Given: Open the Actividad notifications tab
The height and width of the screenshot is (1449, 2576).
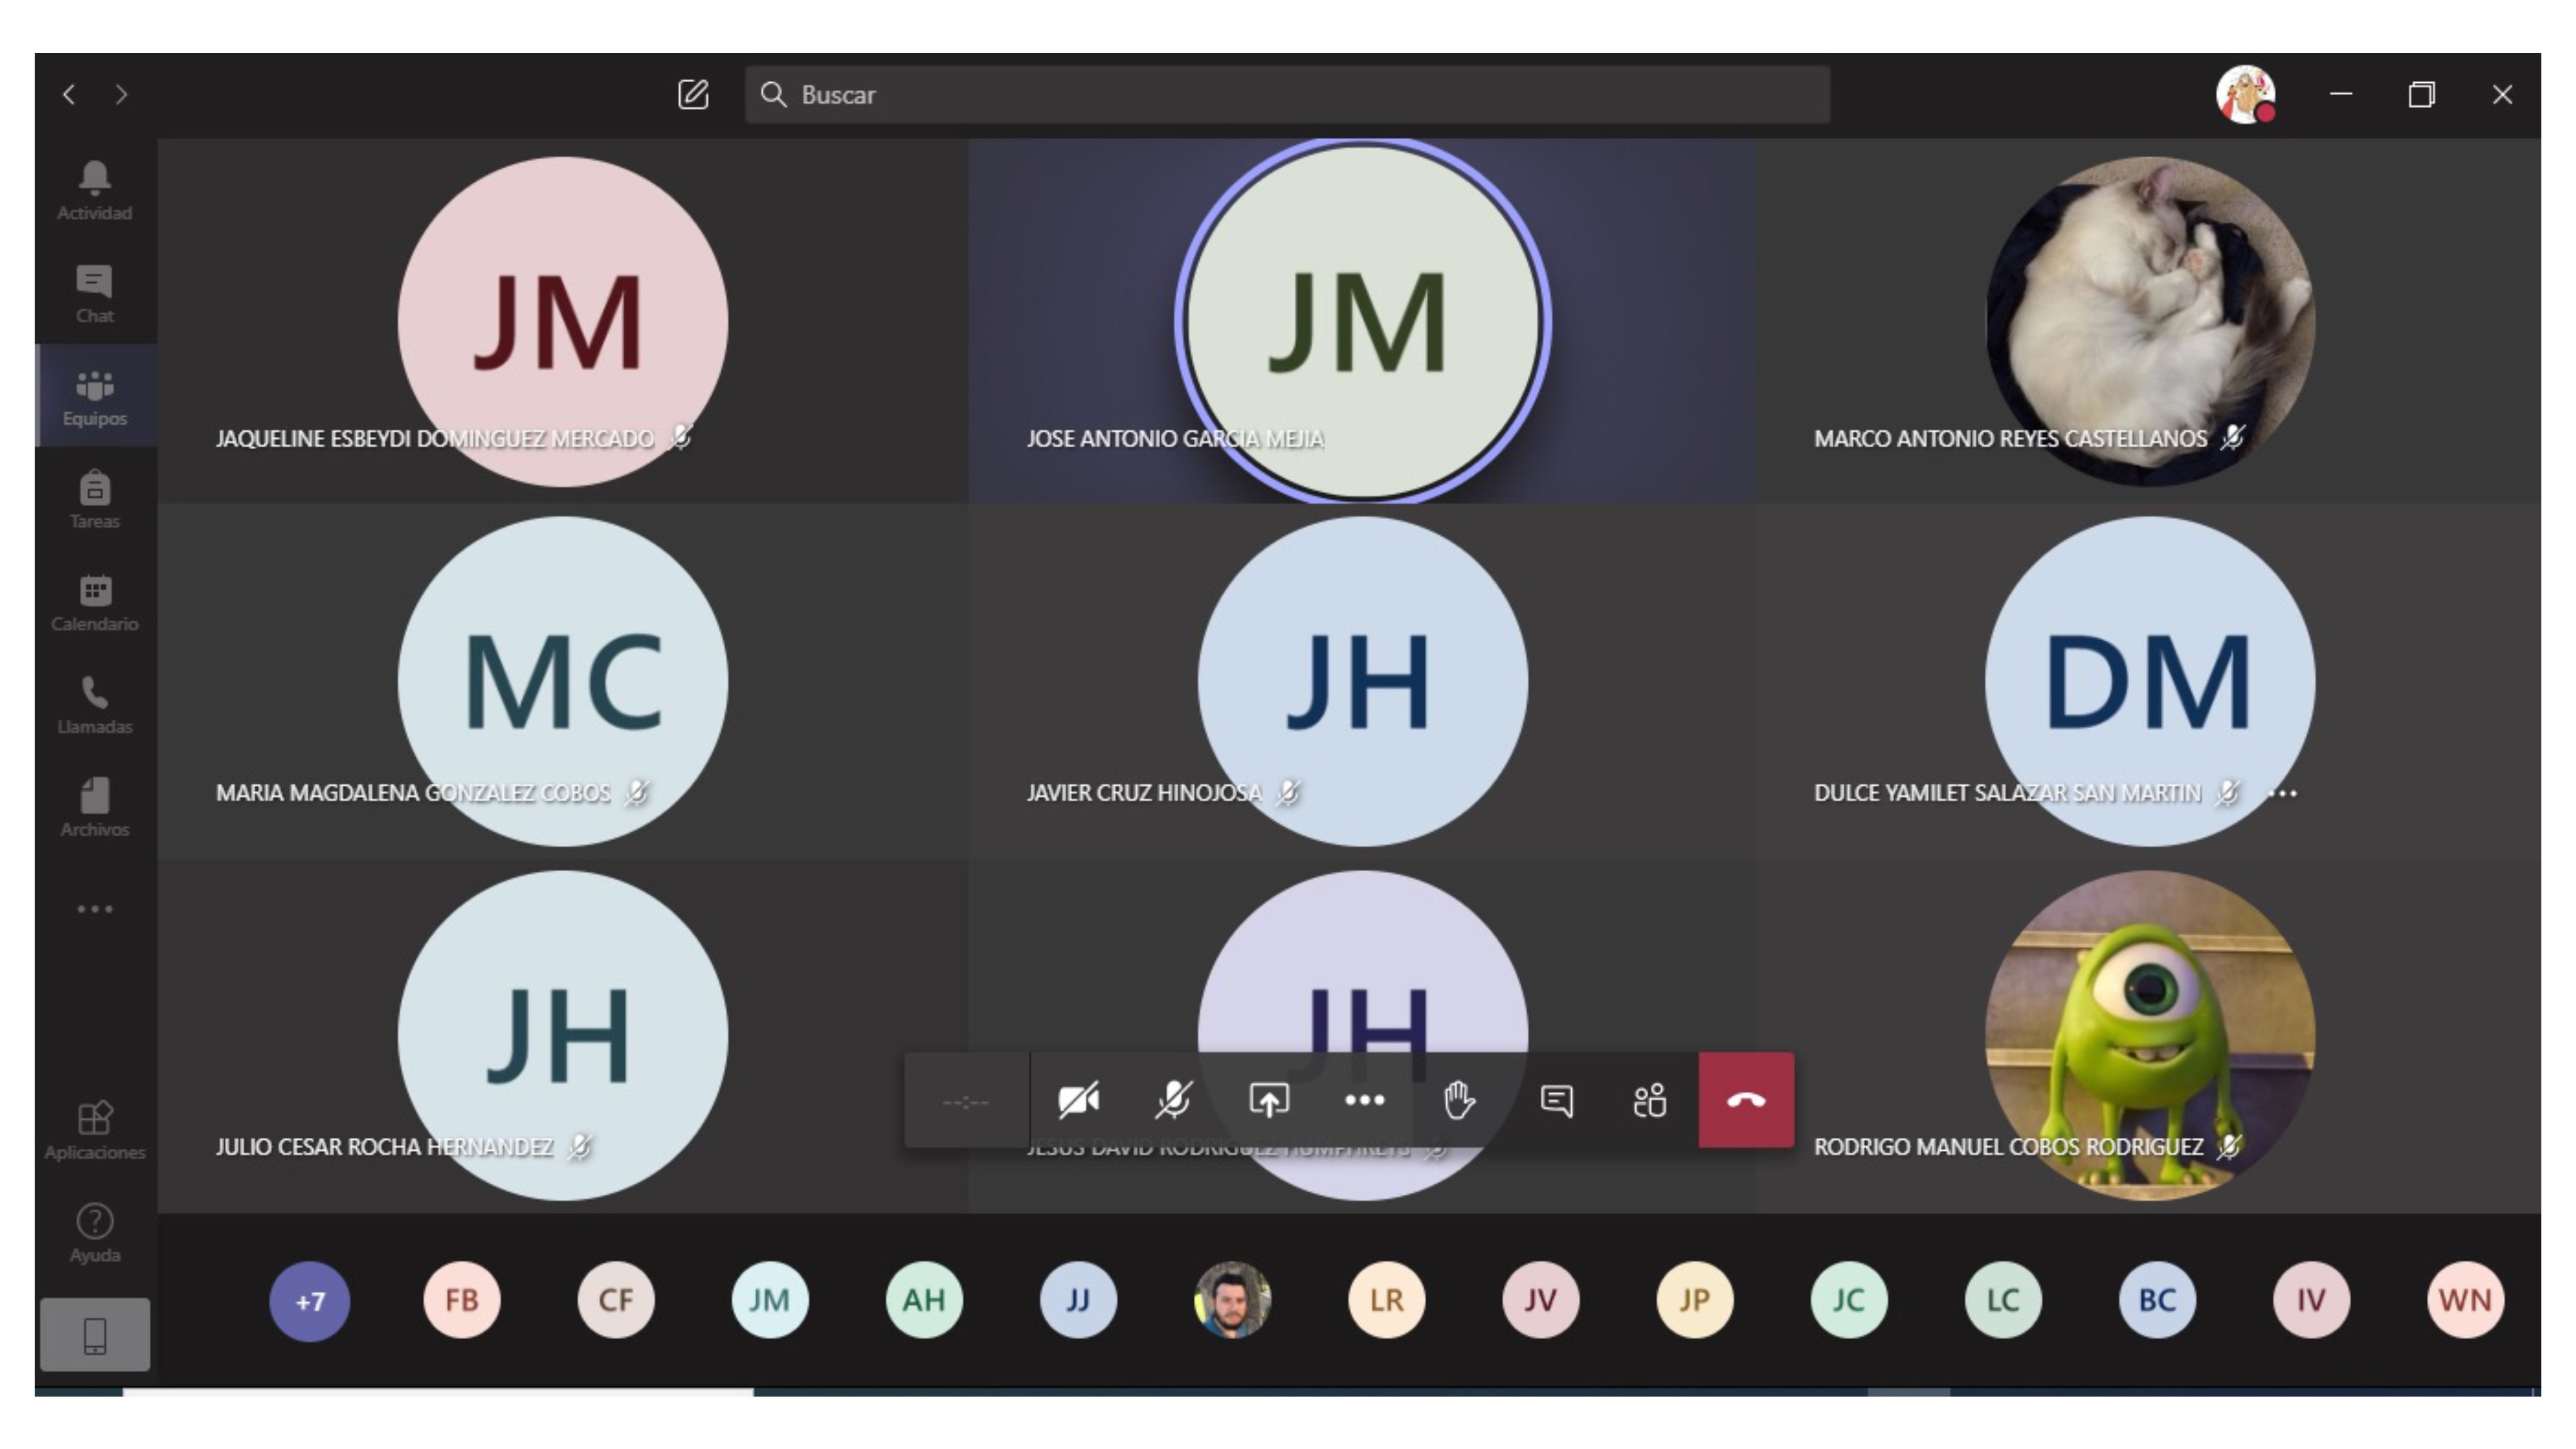Looking at the screenshot, I should (x=95, y=190).
